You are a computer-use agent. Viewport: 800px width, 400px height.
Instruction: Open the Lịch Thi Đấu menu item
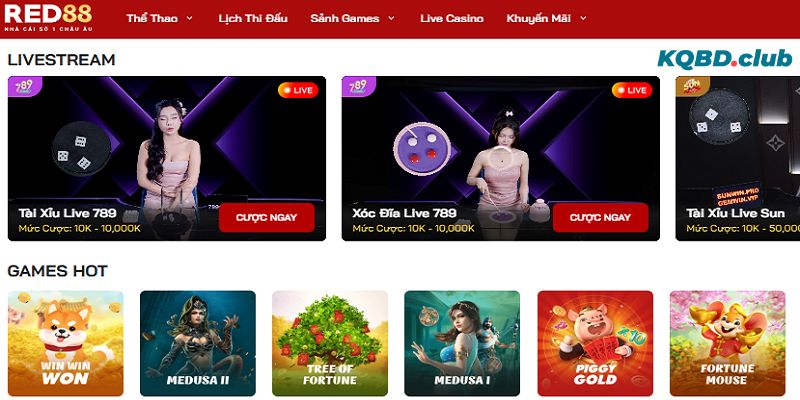click(x=253, y=18)
